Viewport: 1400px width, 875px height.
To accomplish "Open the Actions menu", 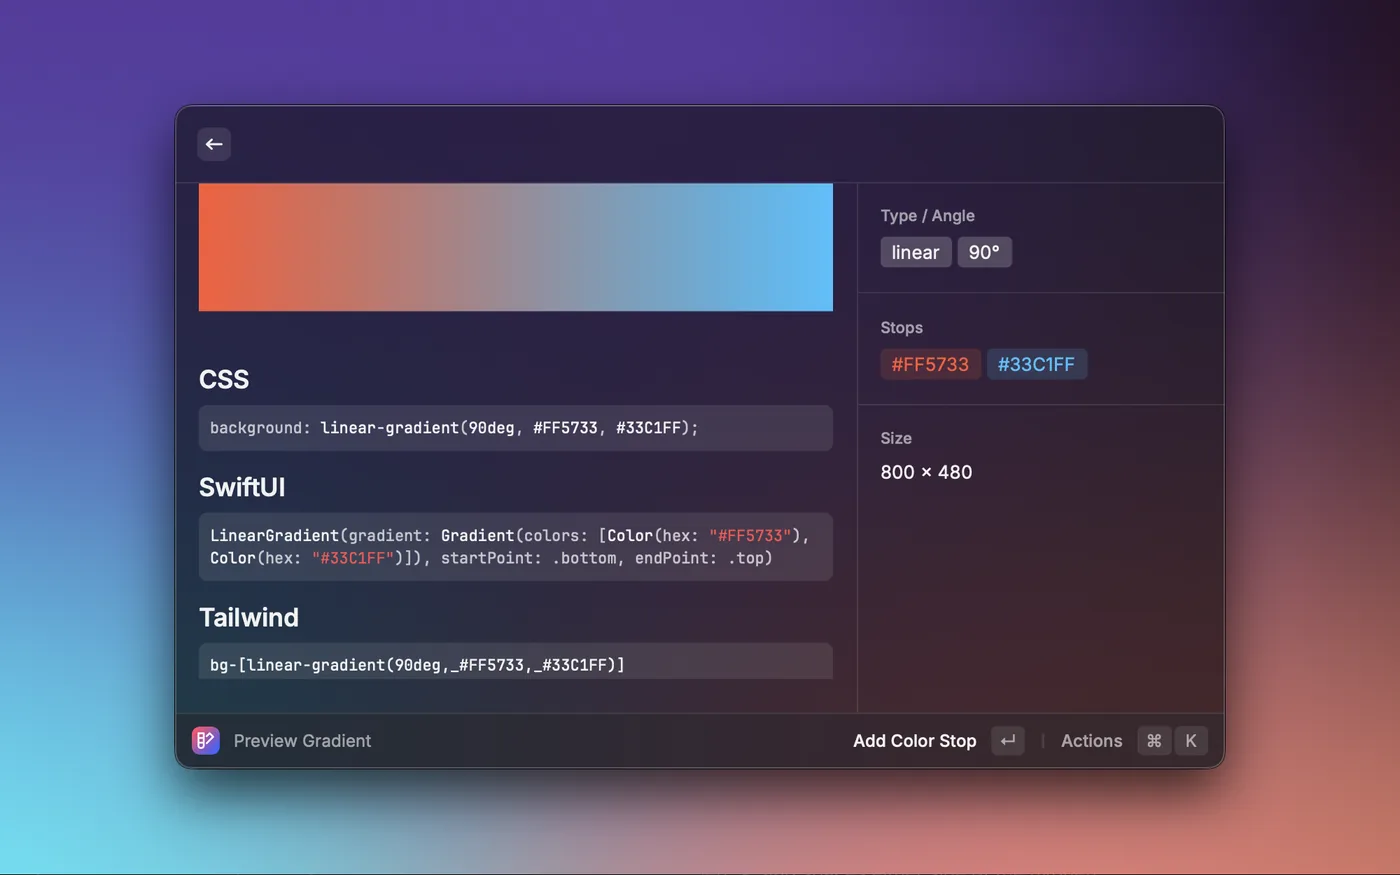I will pos(1091,741).
